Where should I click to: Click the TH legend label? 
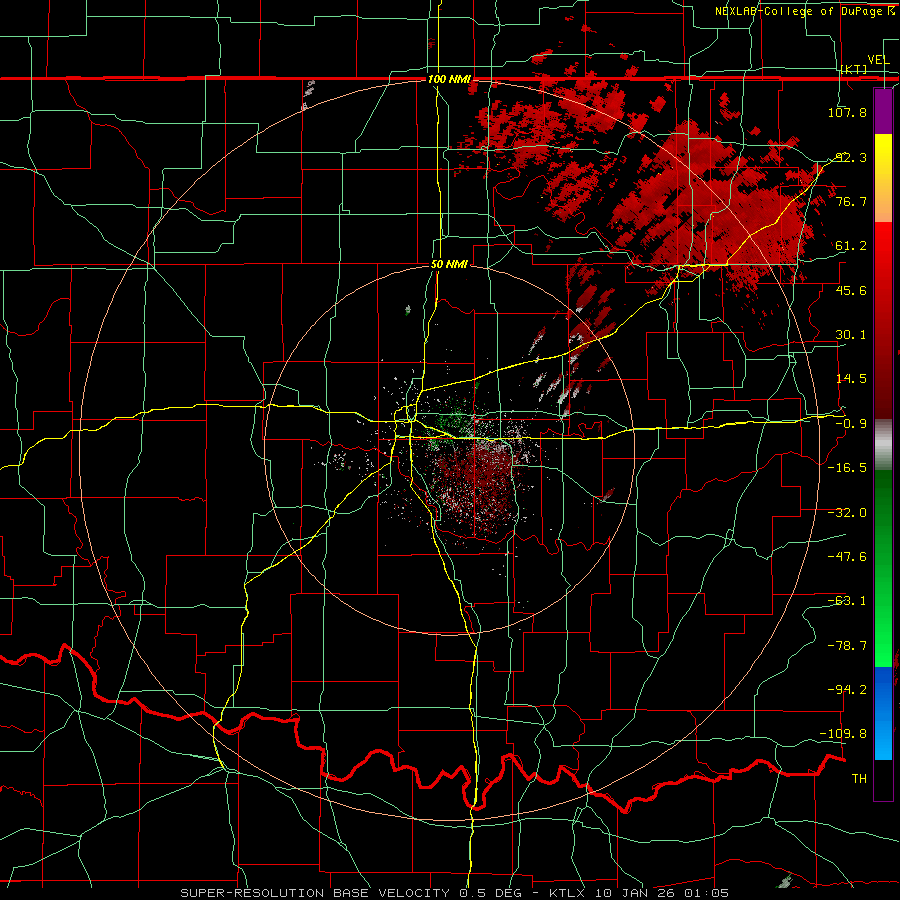859,779
